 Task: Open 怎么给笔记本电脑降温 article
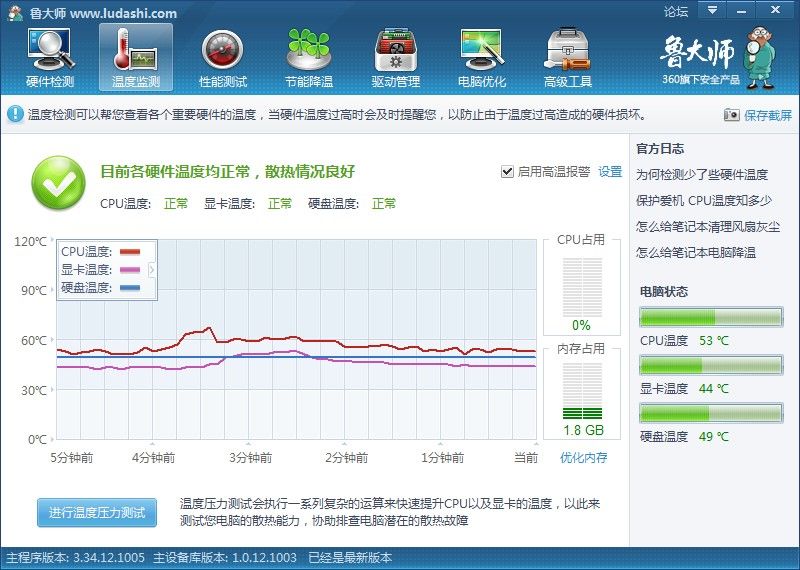[695, 252]
